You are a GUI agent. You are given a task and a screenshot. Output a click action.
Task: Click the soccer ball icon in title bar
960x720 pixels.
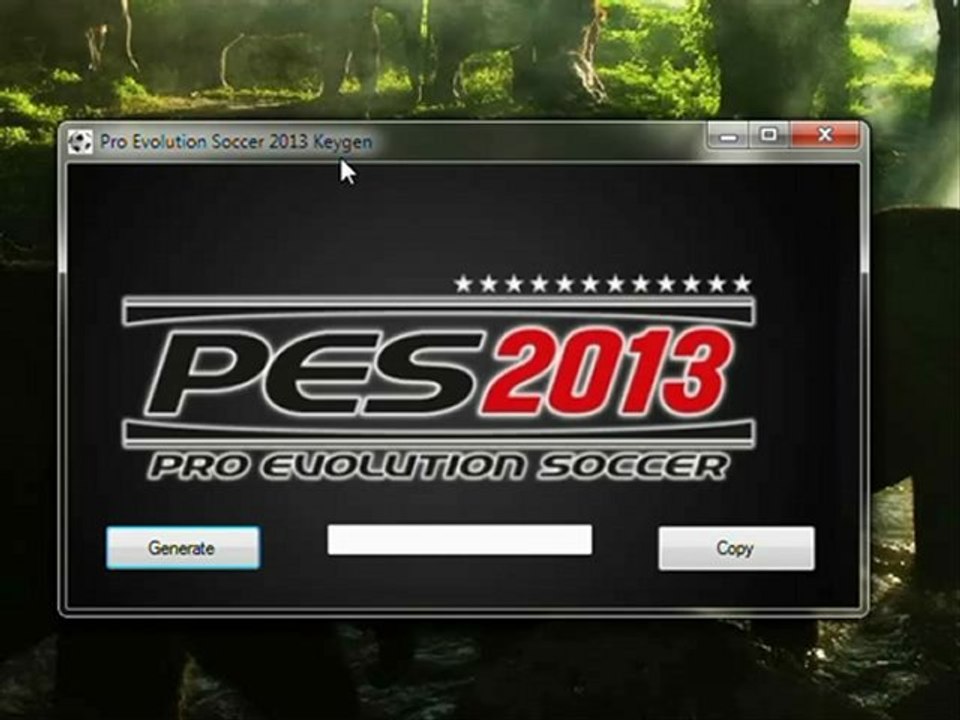point(80,142)
